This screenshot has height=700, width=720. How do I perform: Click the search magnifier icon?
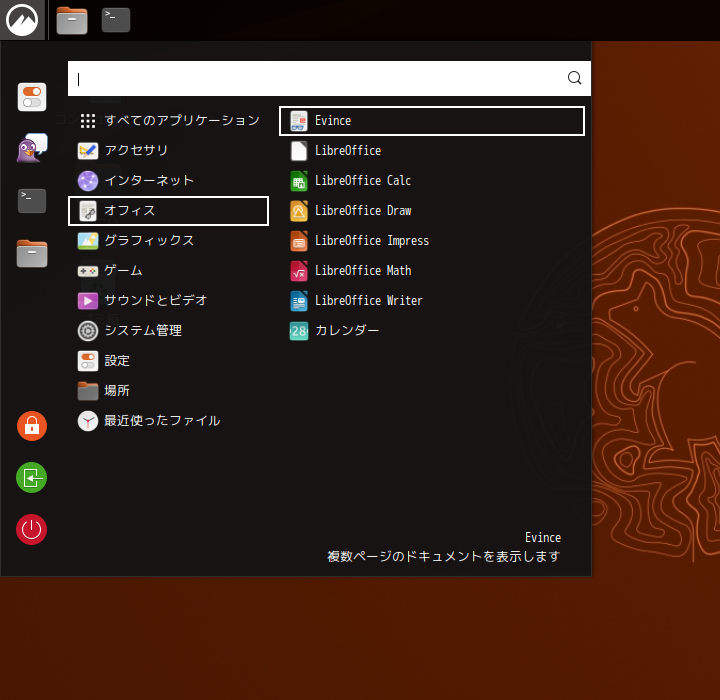tap(574, 78)
